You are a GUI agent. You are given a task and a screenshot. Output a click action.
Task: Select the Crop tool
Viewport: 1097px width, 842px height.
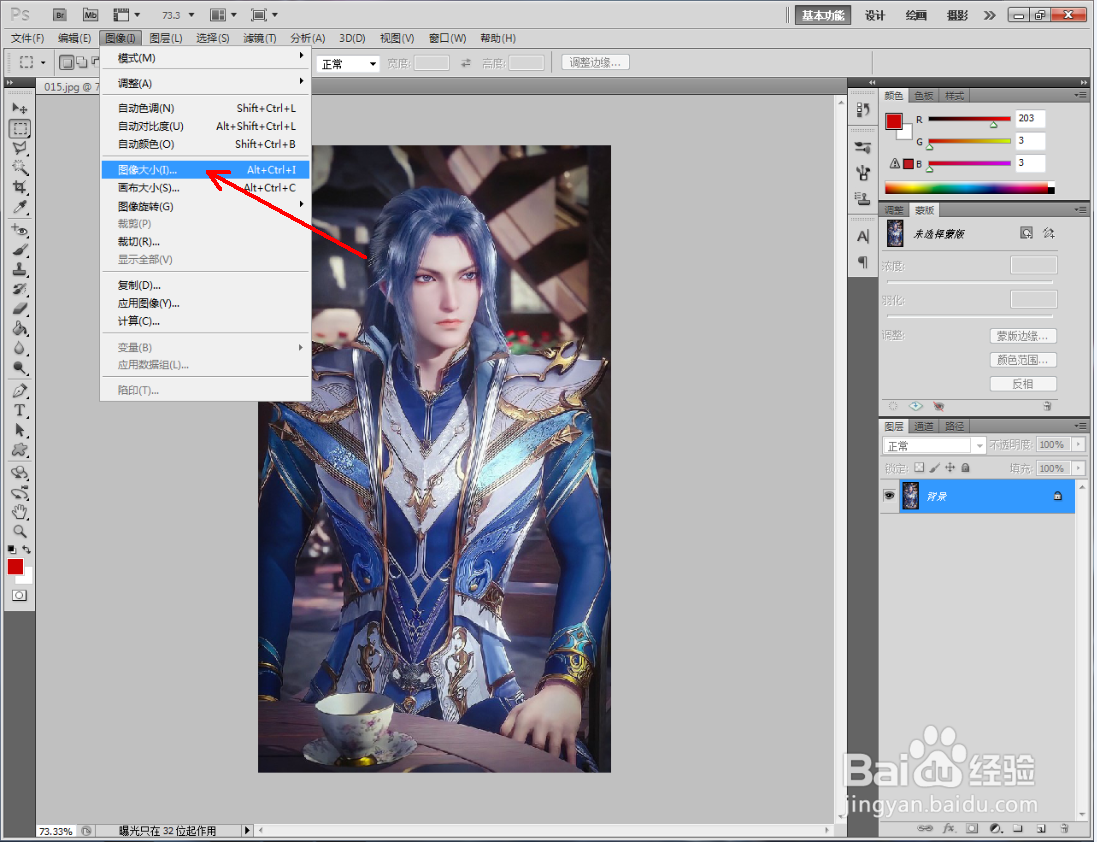click(x=20, y=187)
